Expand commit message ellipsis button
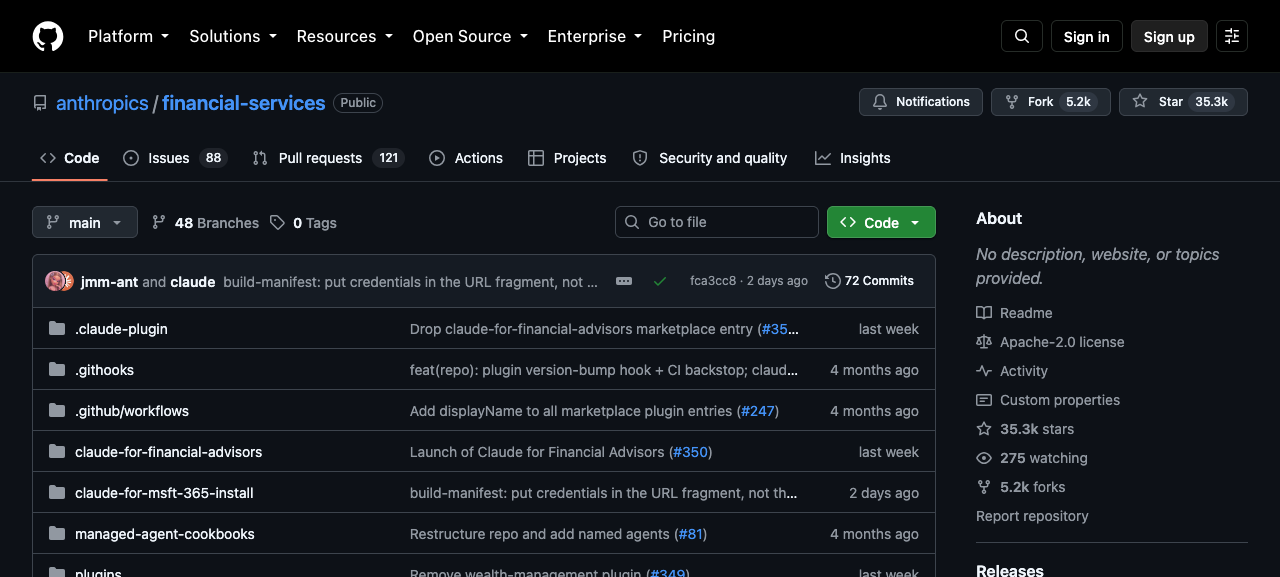1280x577 pixels. [x=624, y=281]
